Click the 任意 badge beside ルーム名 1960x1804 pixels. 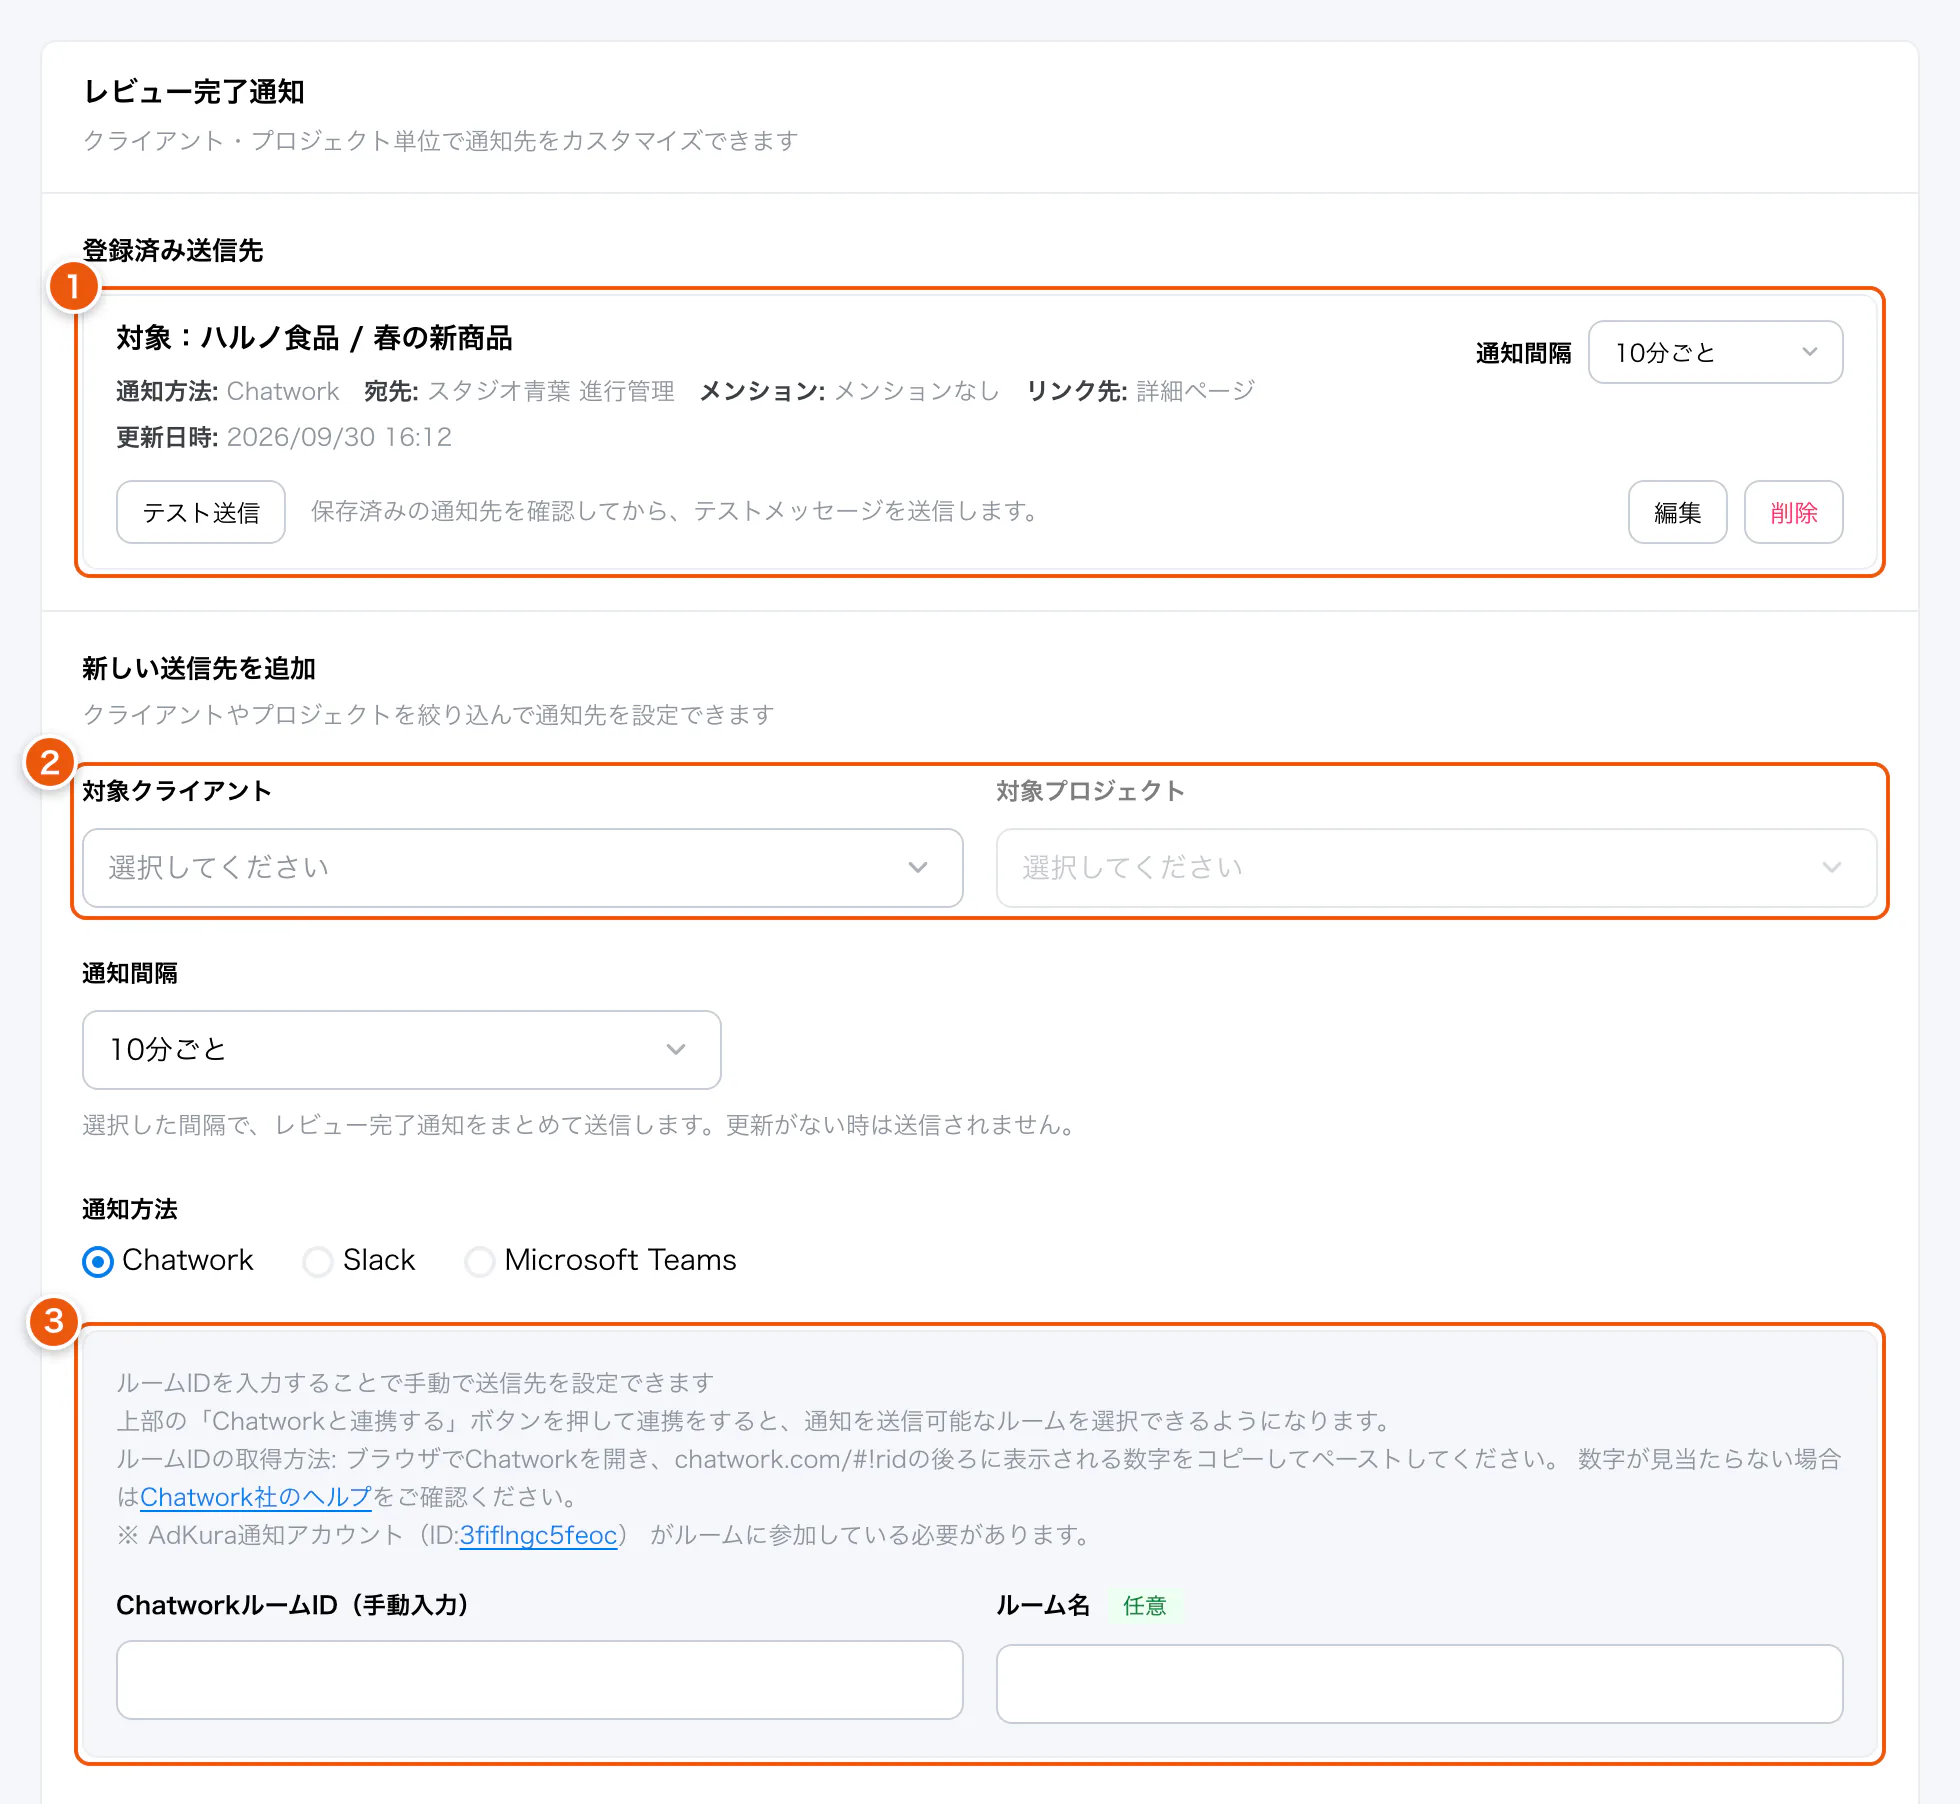click(1145, 1606)
